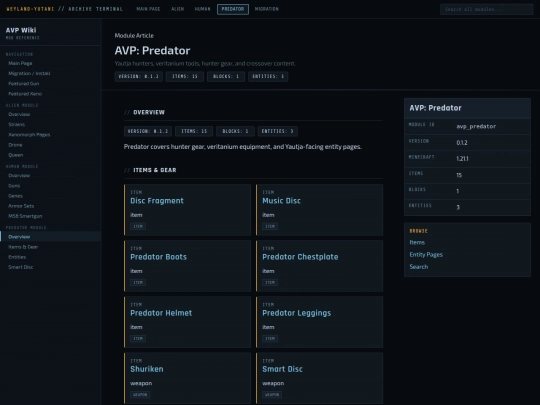Open the Migration top navigation tab
The width and height of the screenshot is (540, 405).
267,9
